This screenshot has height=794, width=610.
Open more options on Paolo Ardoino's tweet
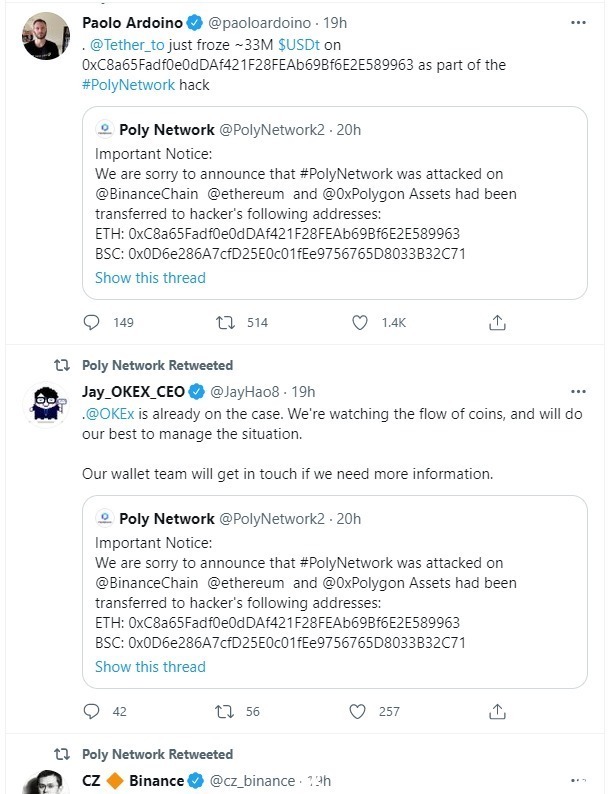click(578, 22)
